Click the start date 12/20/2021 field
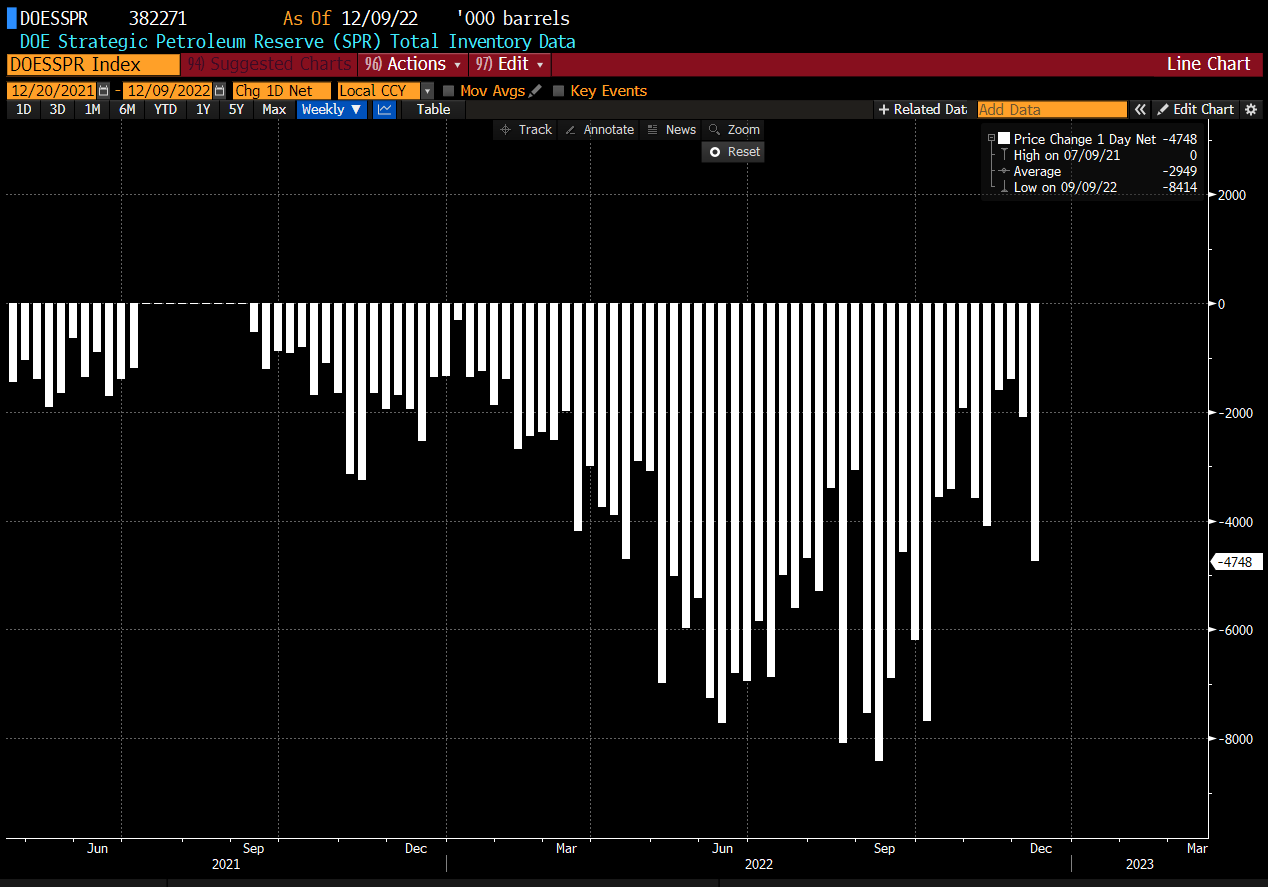 coord(52,90)
